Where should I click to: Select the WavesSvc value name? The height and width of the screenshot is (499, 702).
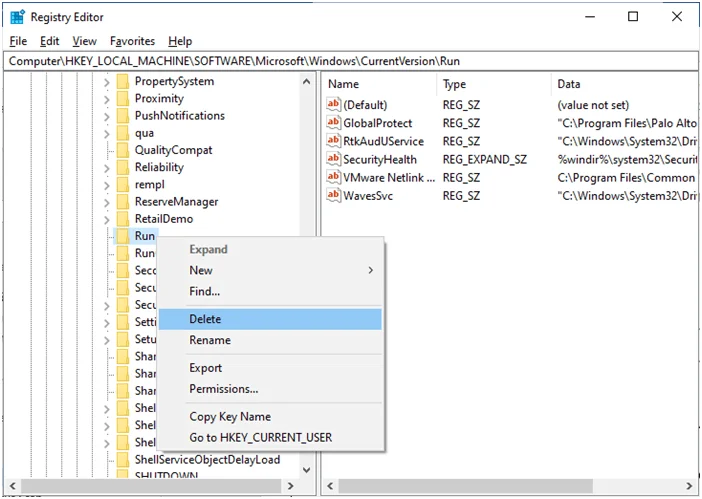368,196
